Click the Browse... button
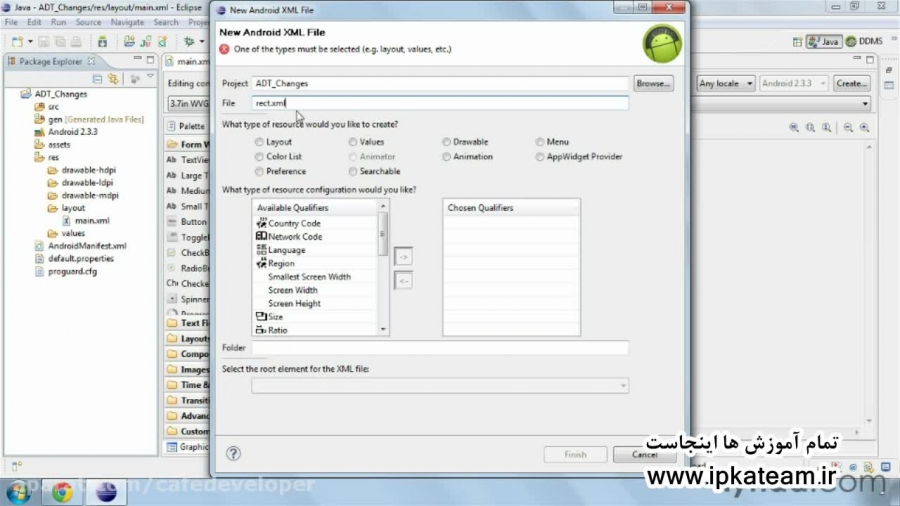Image resolution: width=900 pixels, height=506 pixels. (x=653, y=83)
